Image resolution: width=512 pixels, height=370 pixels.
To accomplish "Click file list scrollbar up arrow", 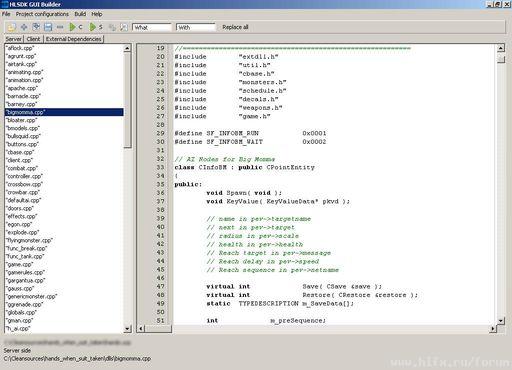I will 127,48.
